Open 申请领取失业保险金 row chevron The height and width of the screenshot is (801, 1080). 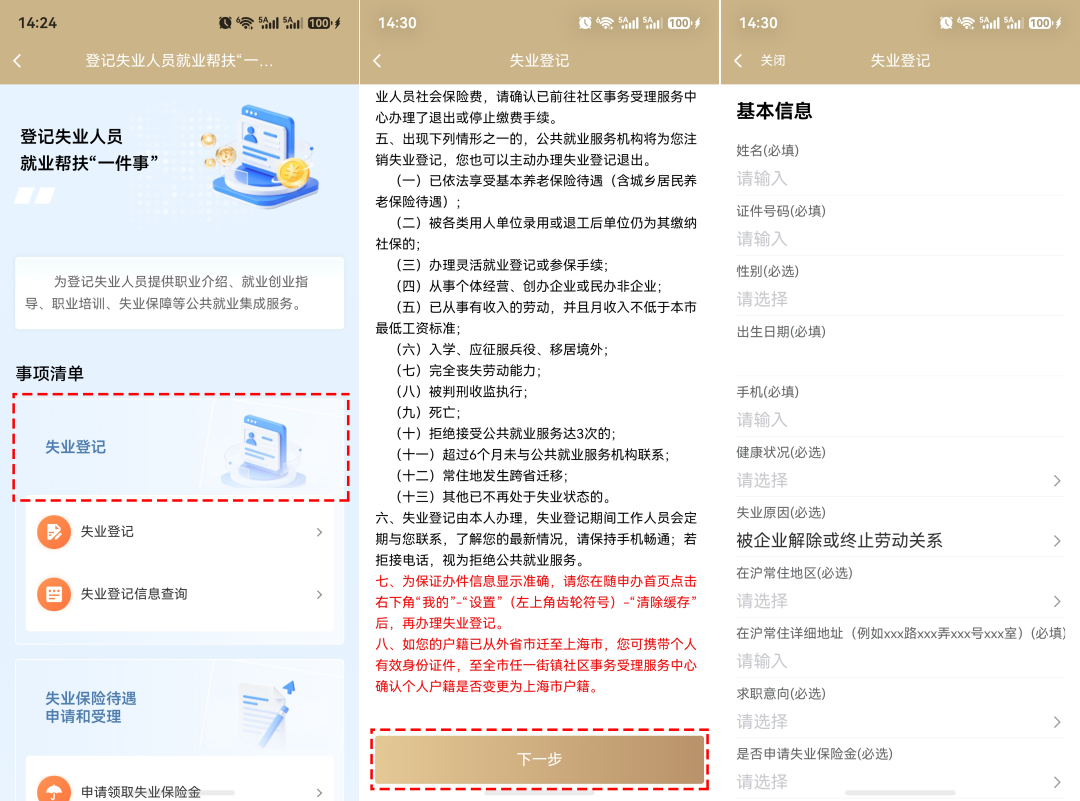click(x=319, y=792)
